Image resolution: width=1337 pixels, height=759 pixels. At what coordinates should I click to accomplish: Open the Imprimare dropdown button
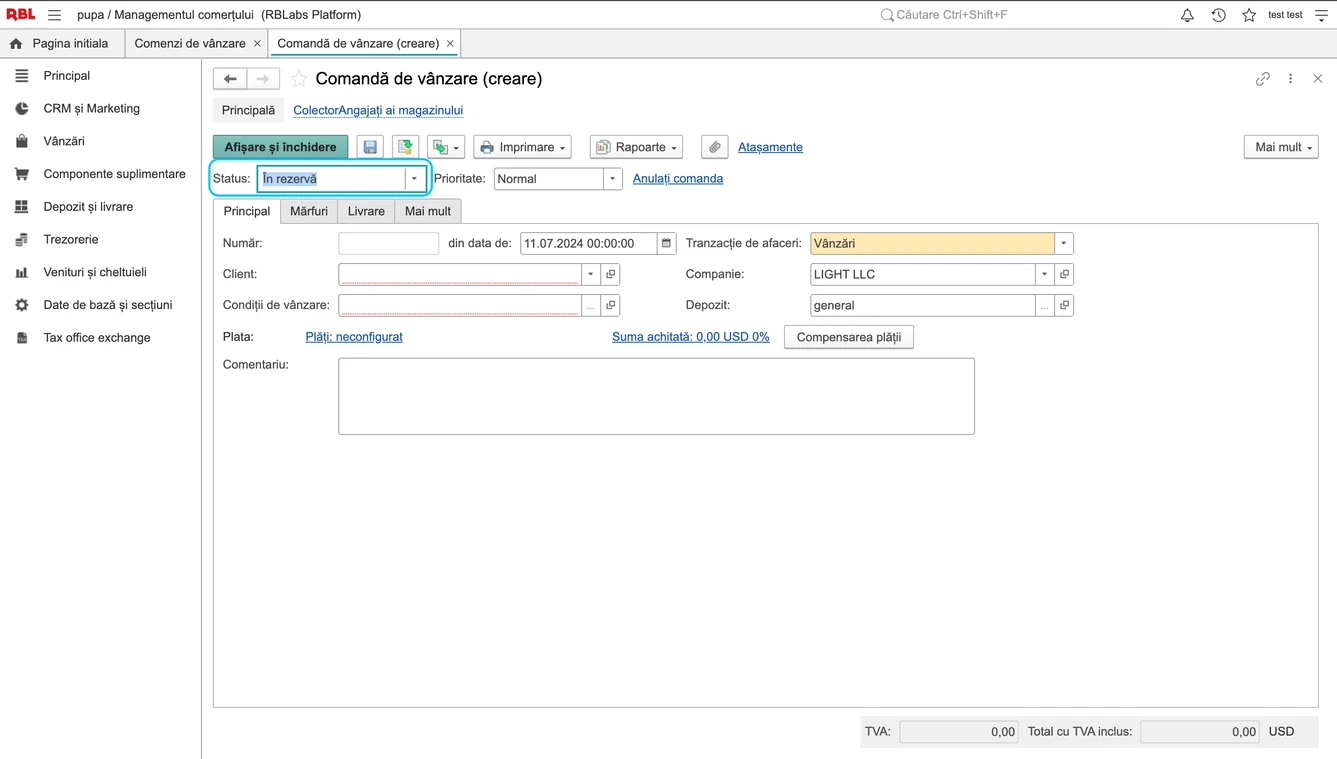[x=522, y=147]
